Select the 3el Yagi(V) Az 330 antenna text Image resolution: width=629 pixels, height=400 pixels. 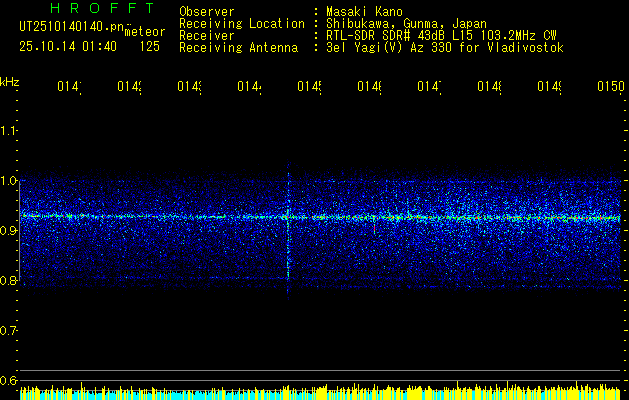[445, 48]
